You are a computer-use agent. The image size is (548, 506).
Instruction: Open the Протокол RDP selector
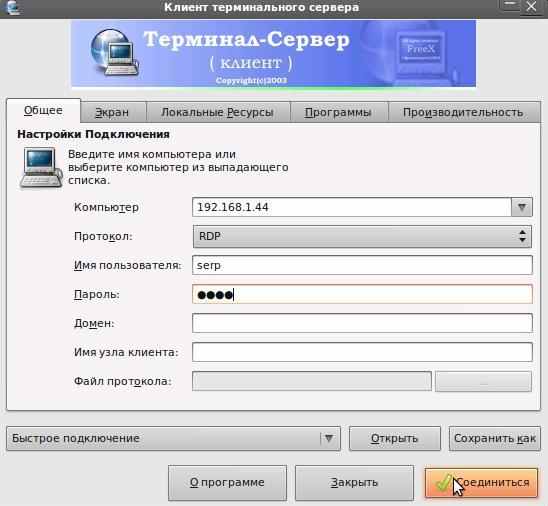click(x=362, y=237)
